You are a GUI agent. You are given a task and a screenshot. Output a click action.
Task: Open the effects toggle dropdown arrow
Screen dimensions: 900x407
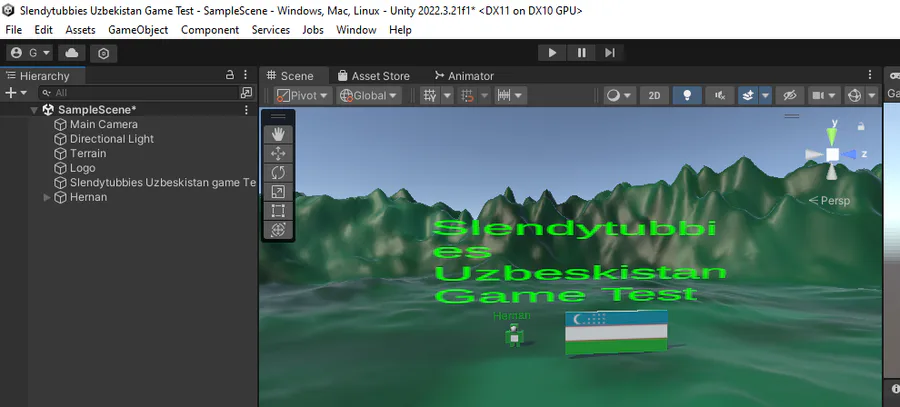(765, 95)
